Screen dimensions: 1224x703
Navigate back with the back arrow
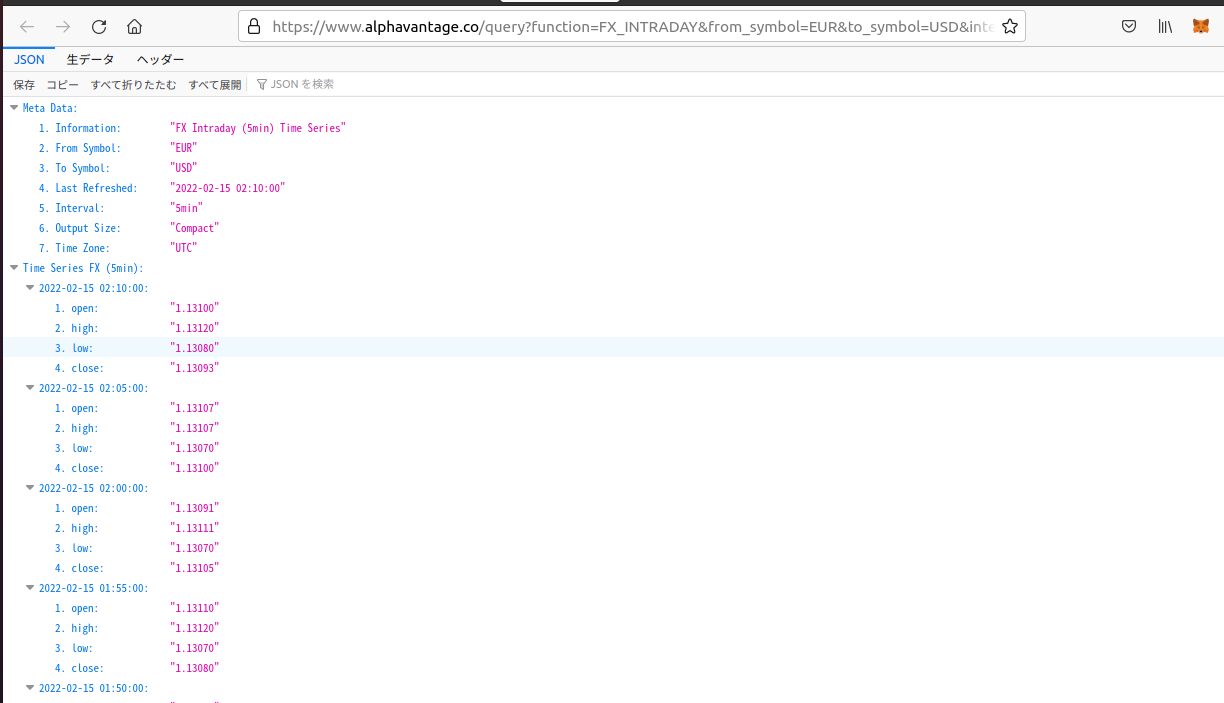click(x=27, y=26)
